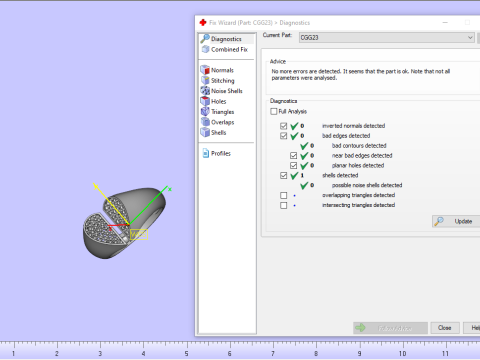Image resolution: width=480 pixels, height=360 pixels.
Task: Click 'bad contours detected' text
Action: pos(359,146)
